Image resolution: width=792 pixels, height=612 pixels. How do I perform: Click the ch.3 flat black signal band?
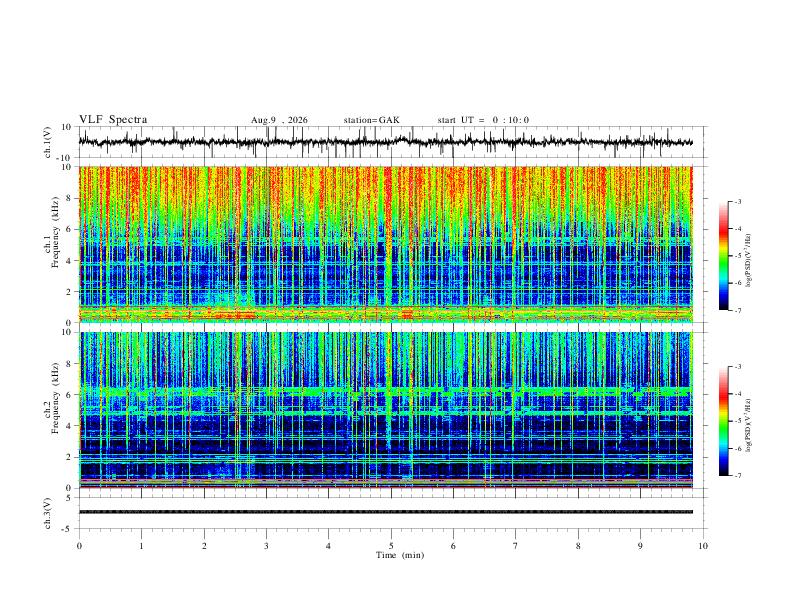(x=386, y=512)
